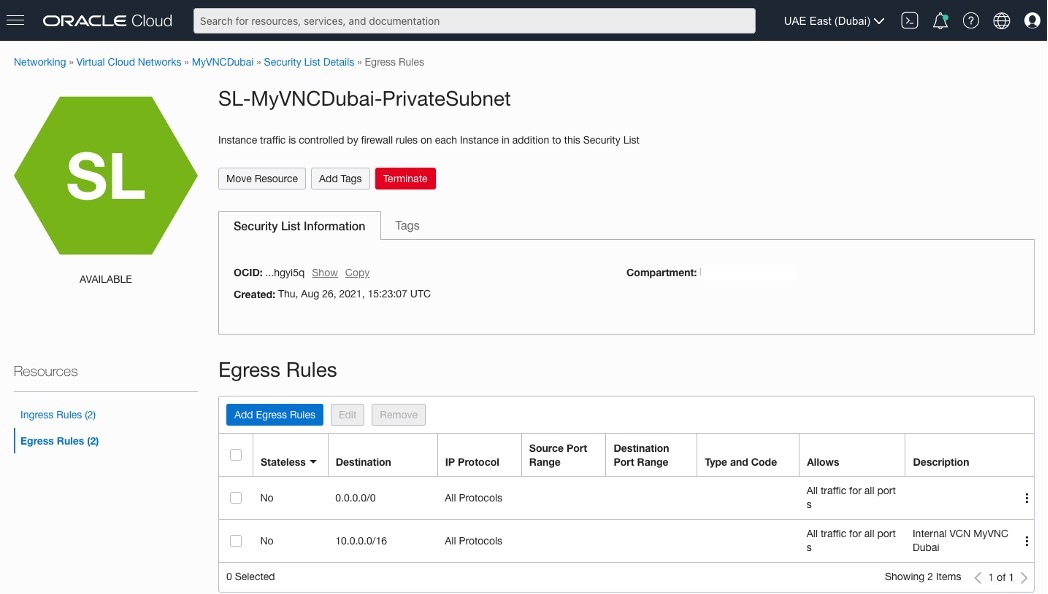Open Security List Details breadcrumb
This screenshot has width=1048, height=594.
coord(309,62)
